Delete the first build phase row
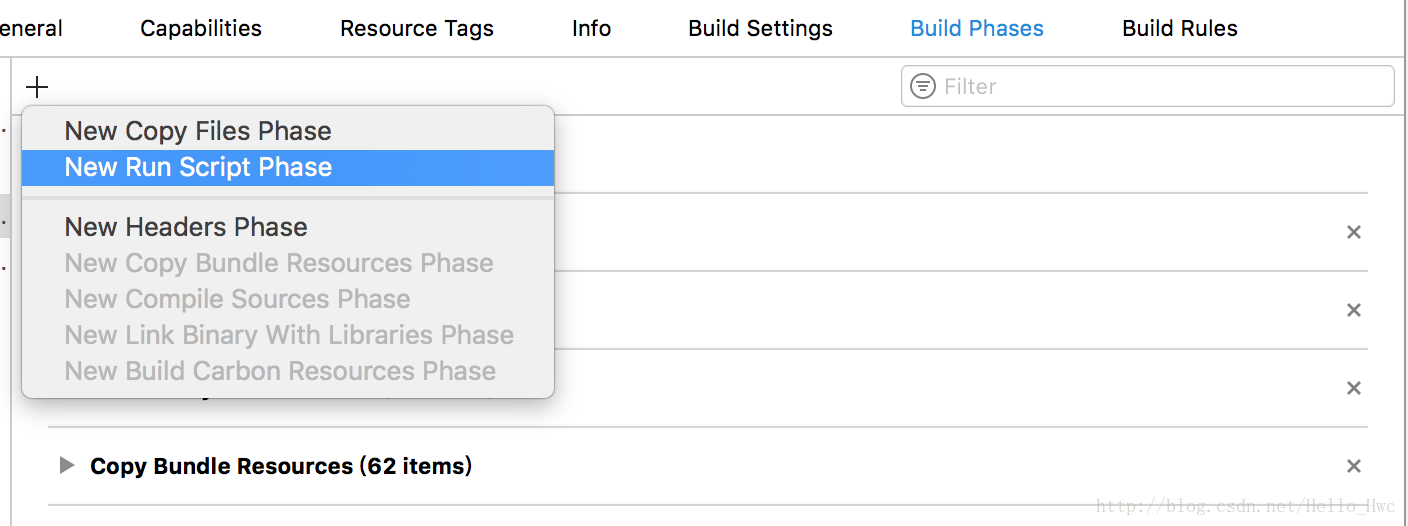 1353,232
